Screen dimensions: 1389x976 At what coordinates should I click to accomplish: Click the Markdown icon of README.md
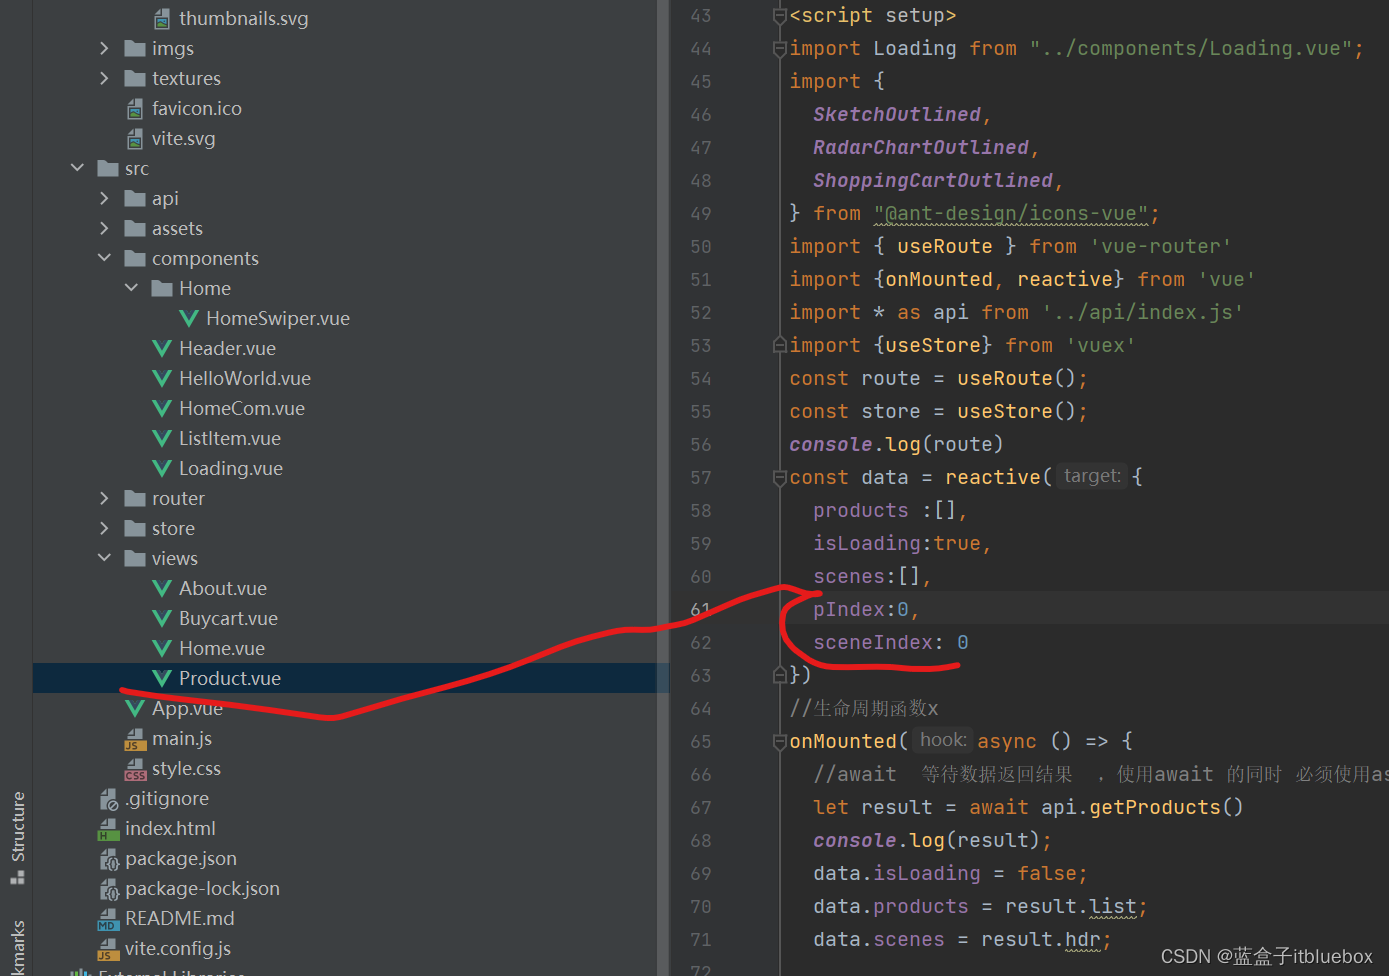(x=108, y=919)
